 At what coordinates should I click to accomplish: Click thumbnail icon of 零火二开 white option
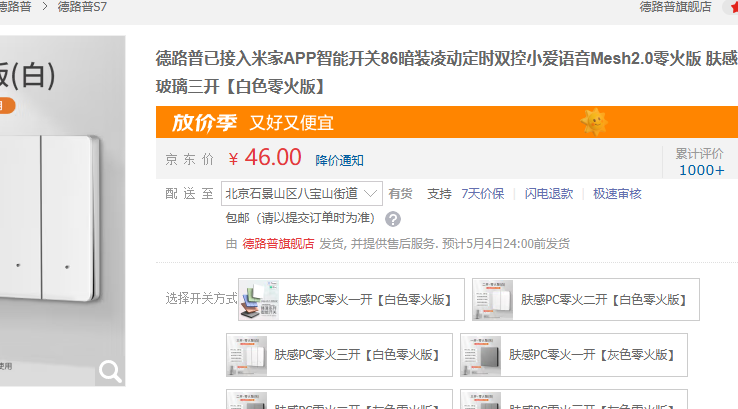click(493, 299)
